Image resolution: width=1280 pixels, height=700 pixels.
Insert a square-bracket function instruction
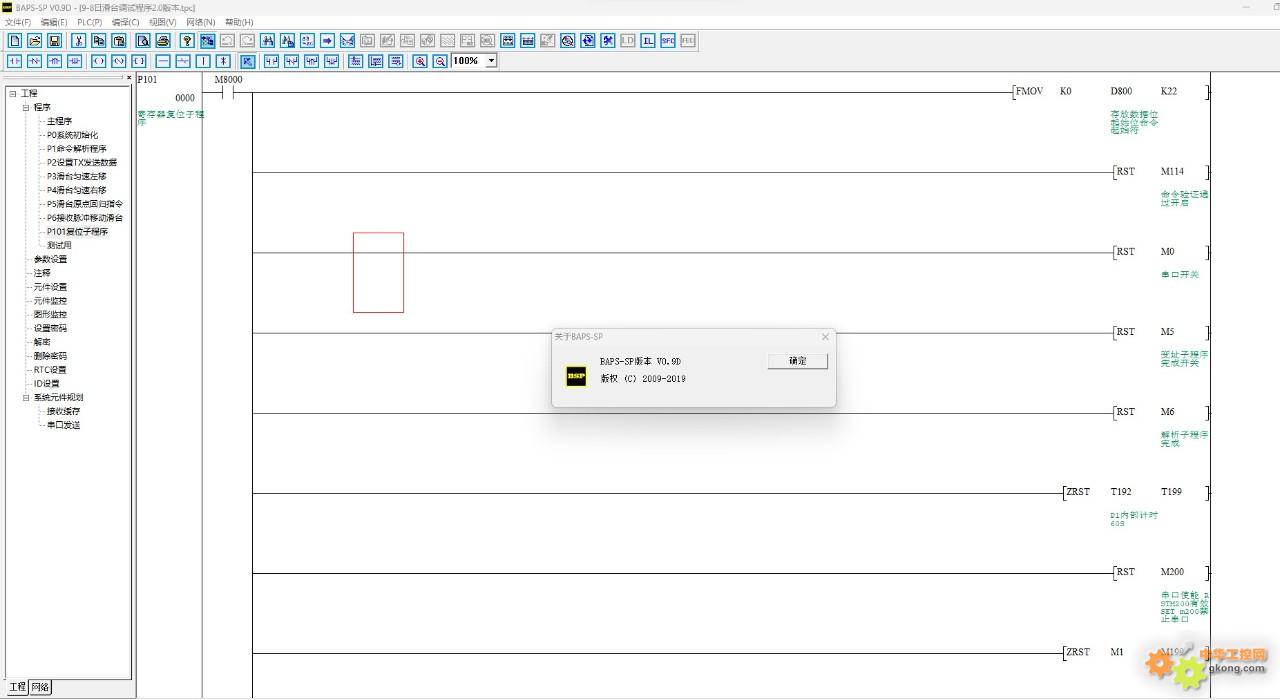pos(139,61)
